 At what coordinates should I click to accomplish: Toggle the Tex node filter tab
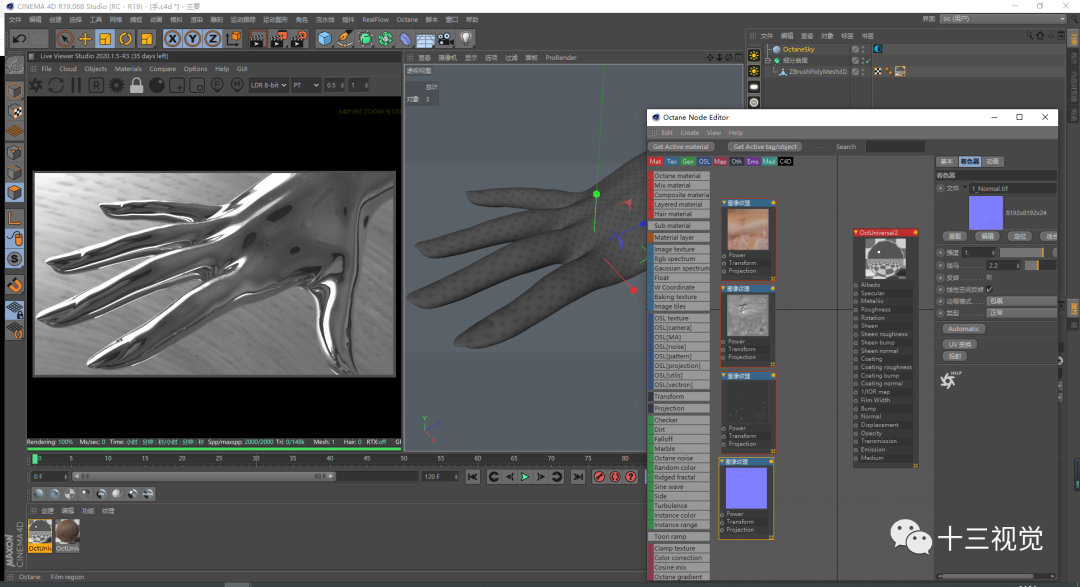[x=672, y=161]
